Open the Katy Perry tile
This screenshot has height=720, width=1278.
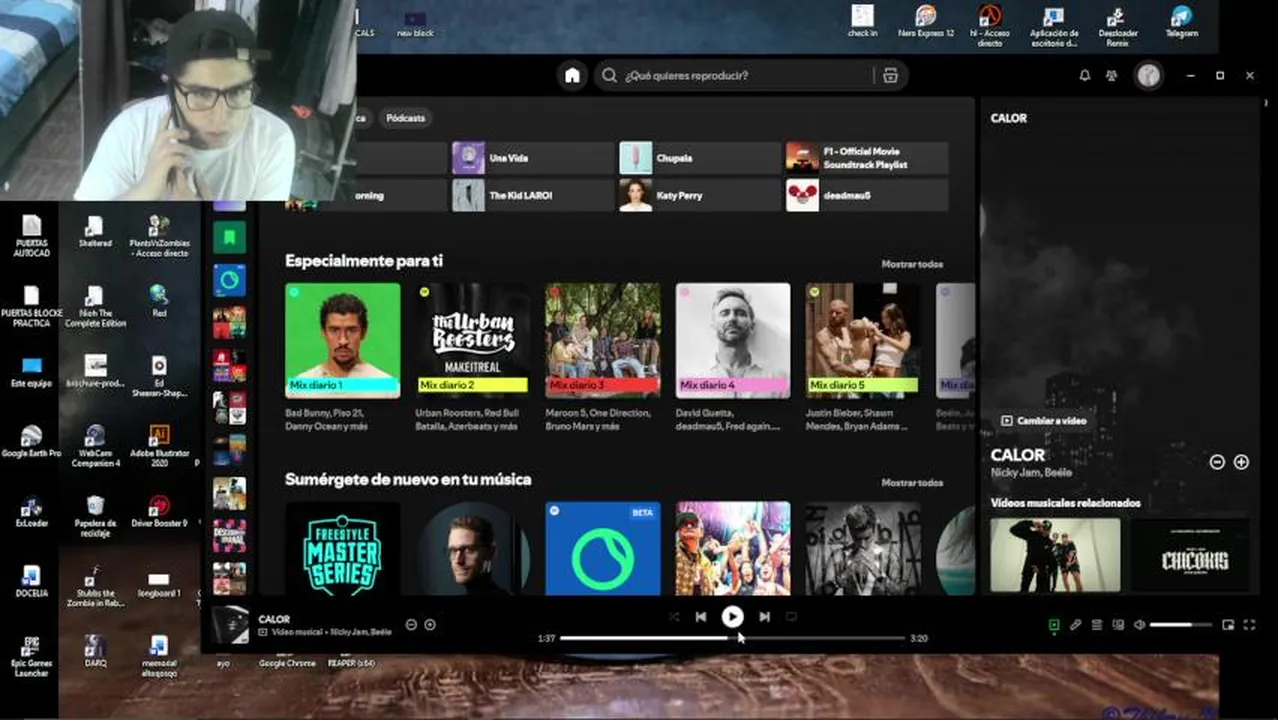[699, 195]
